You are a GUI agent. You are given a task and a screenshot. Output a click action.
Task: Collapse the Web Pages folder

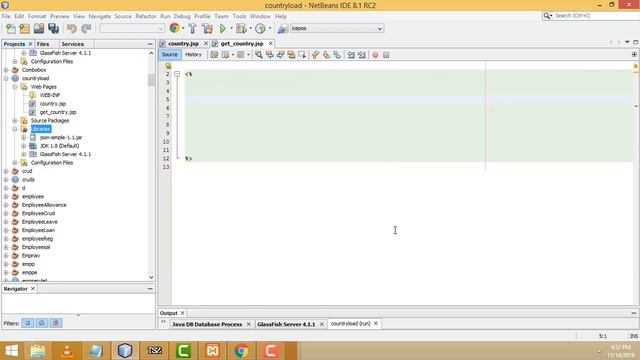pos(15,87)
